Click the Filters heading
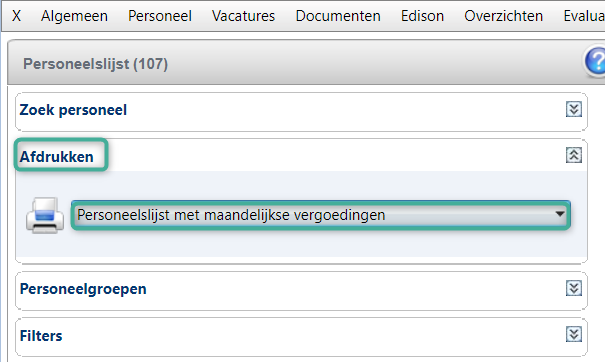The height and width of the screenshot is (362, 605). click(41, 336)
